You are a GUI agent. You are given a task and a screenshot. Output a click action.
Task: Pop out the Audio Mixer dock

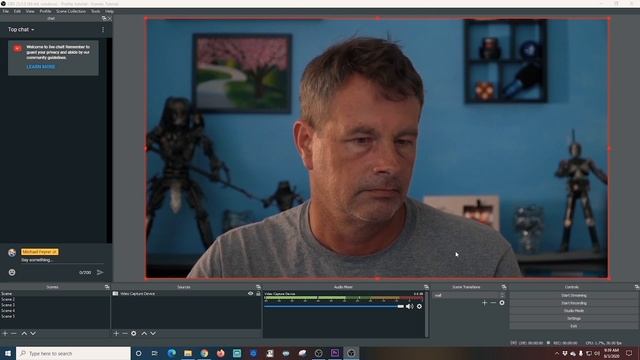426,287
